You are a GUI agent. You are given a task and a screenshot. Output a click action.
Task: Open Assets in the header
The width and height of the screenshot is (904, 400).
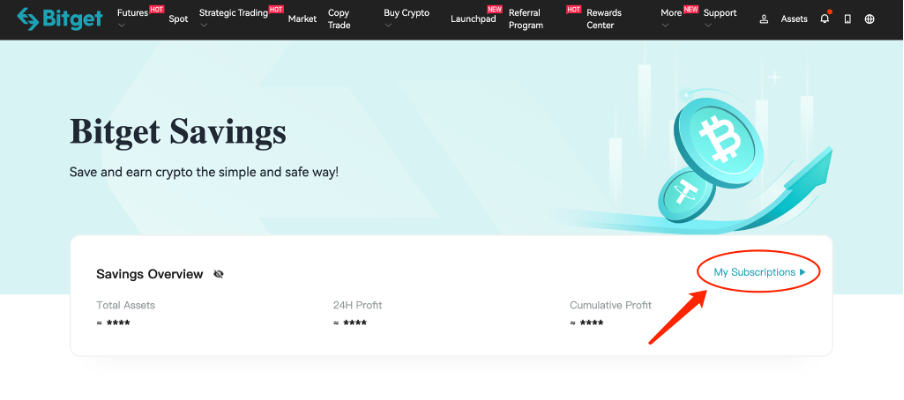(x=794, y=19)
